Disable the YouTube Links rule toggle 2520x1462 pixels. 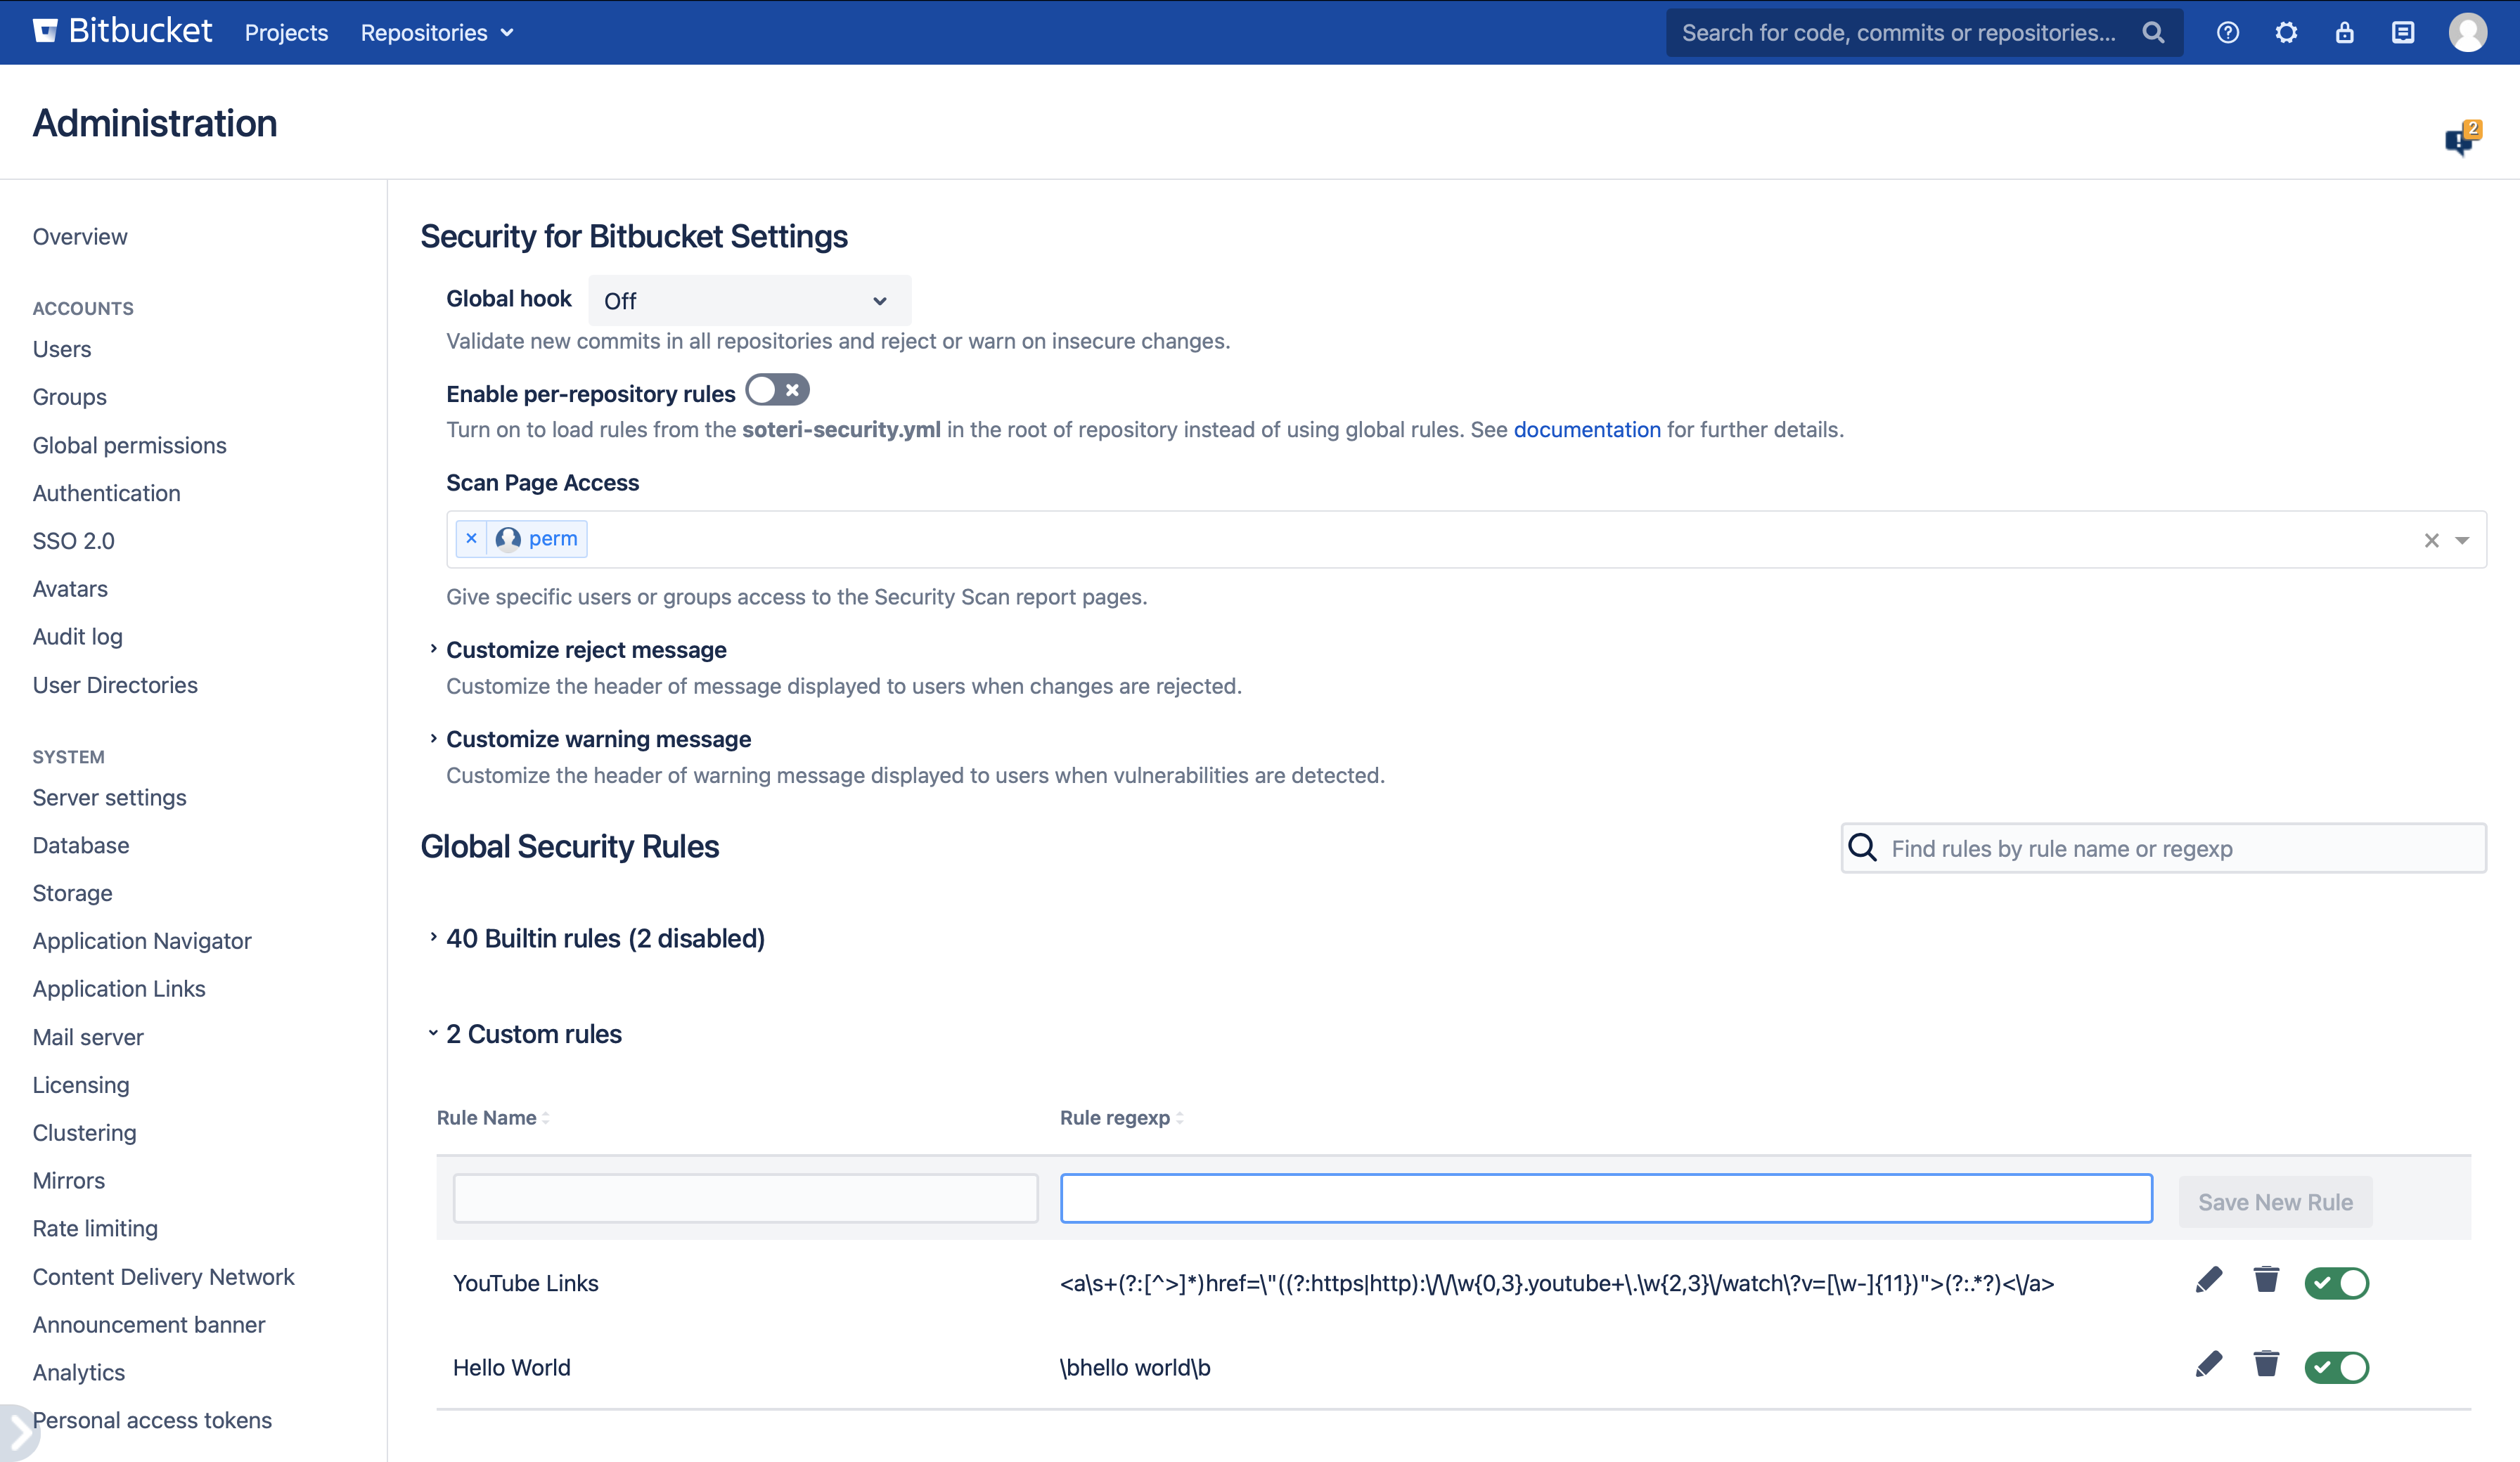tap(2336, 1282)
